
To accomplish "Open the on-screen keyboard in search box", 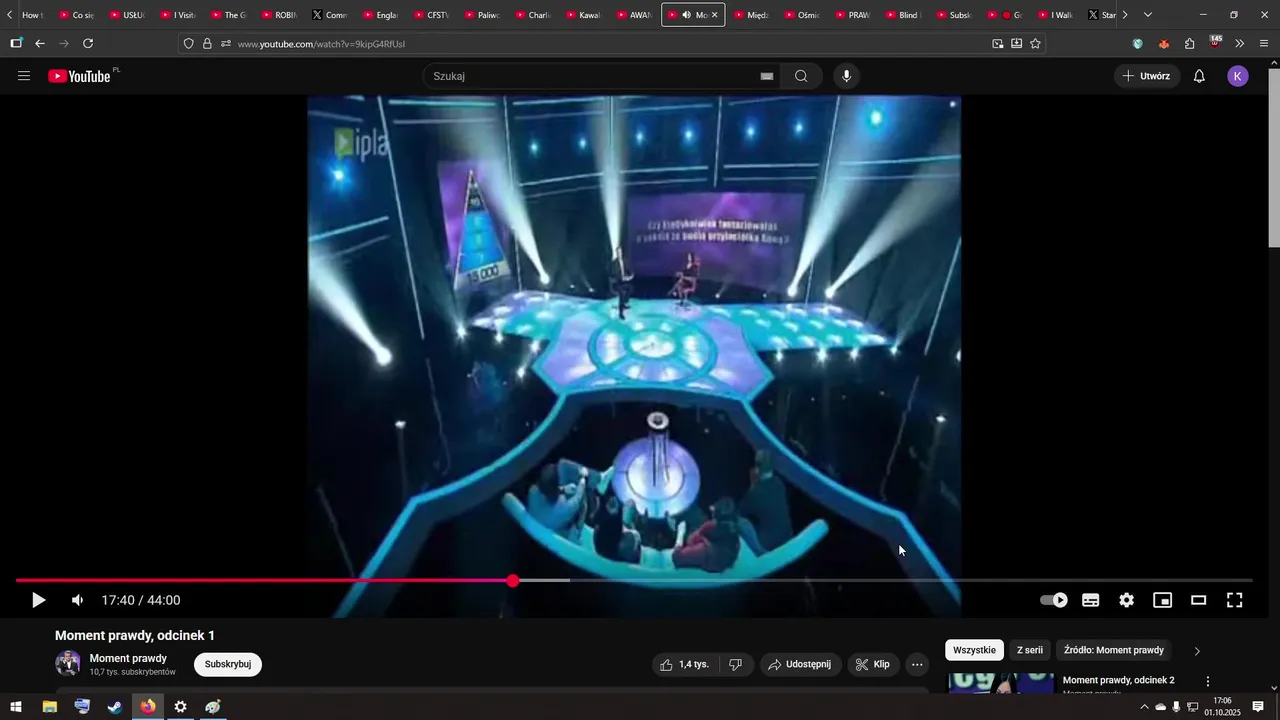I will pos(767,76).
